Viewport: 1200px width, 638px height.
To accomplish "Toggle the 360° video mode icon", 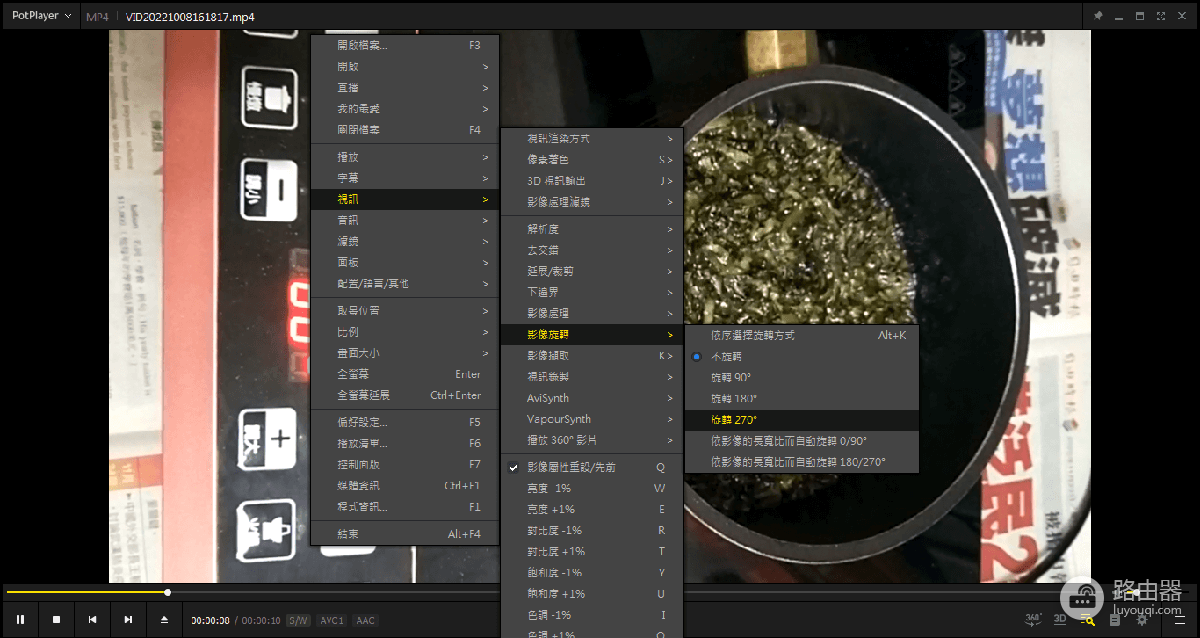I will [1033, 620].
